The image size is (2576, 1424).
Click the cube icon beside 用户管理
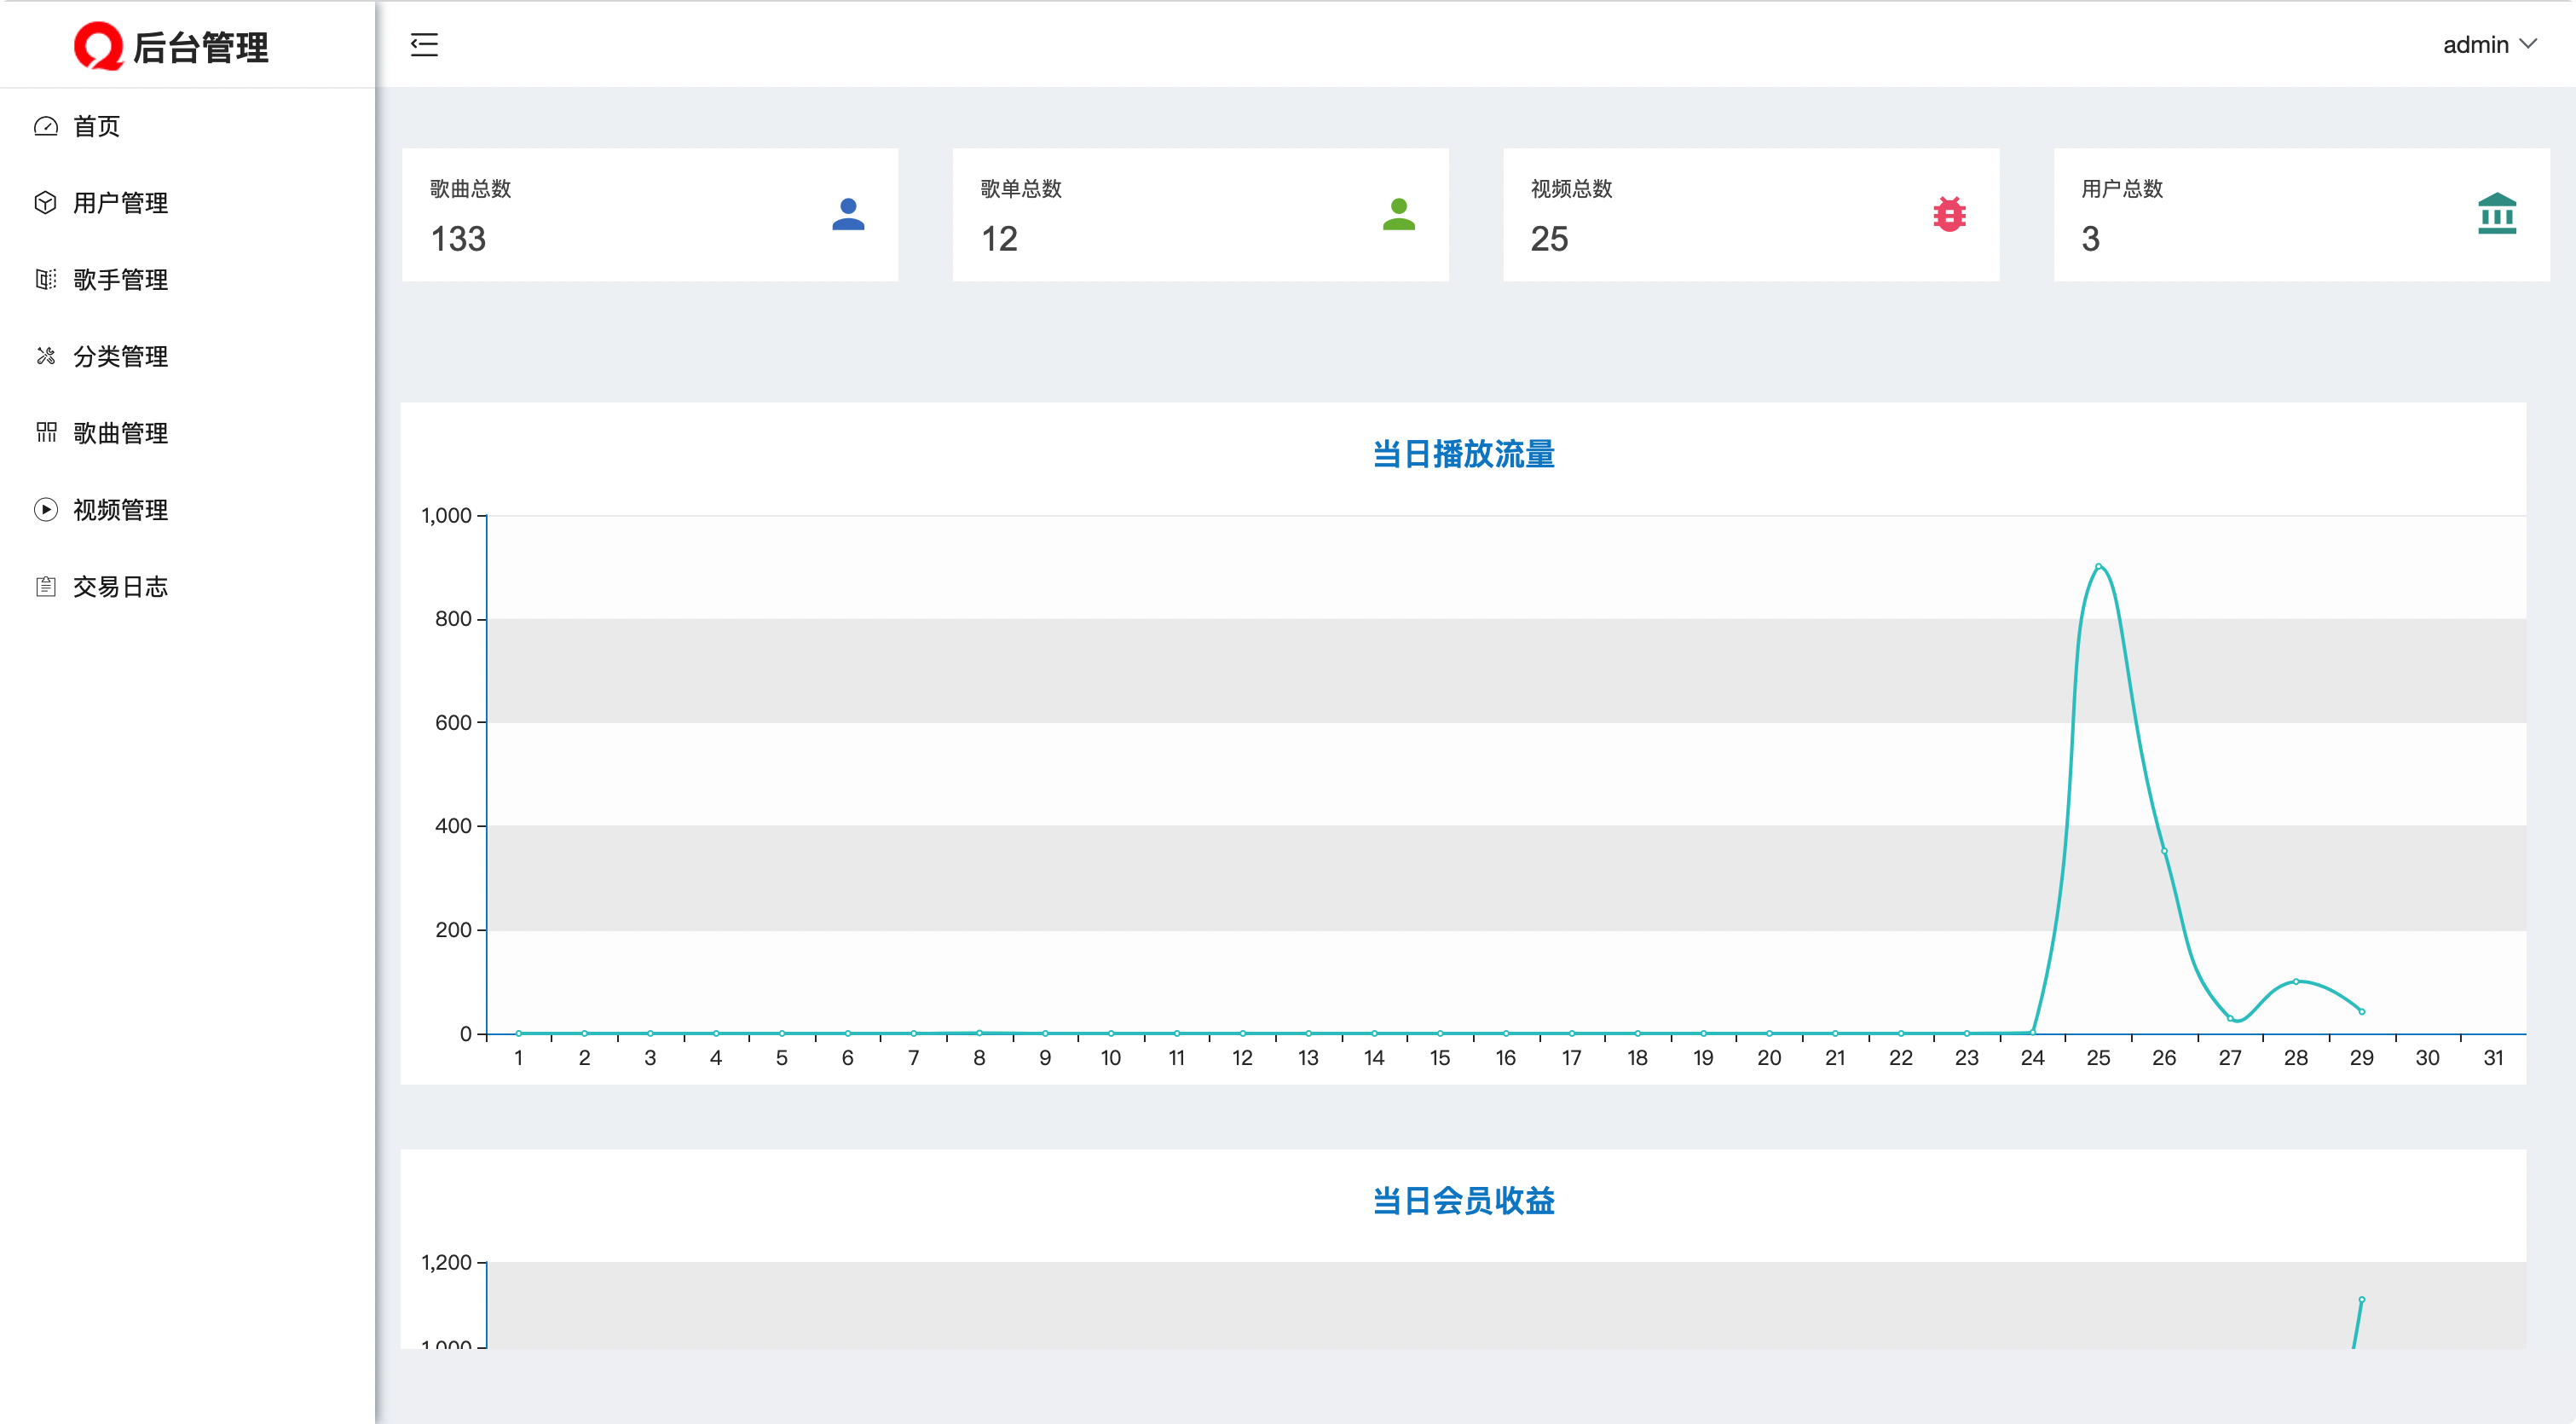(x=46, y=203)
